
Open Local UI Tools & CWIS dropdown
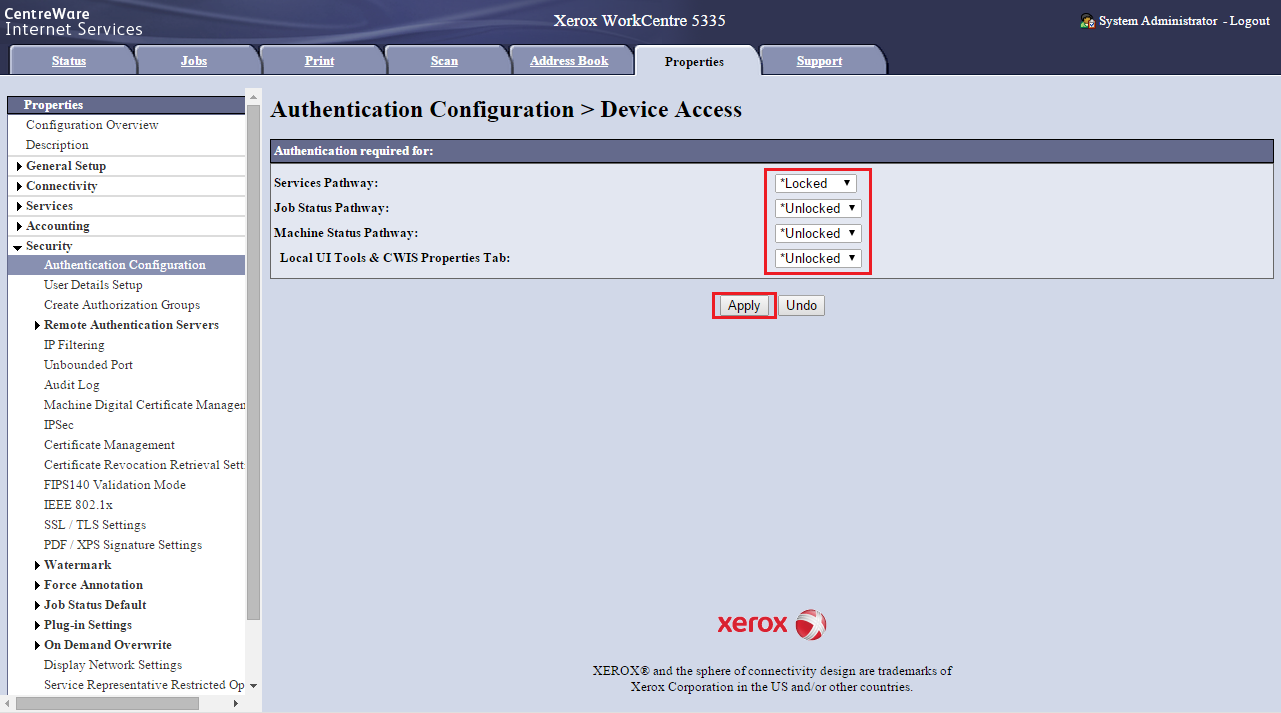[818, 258]
